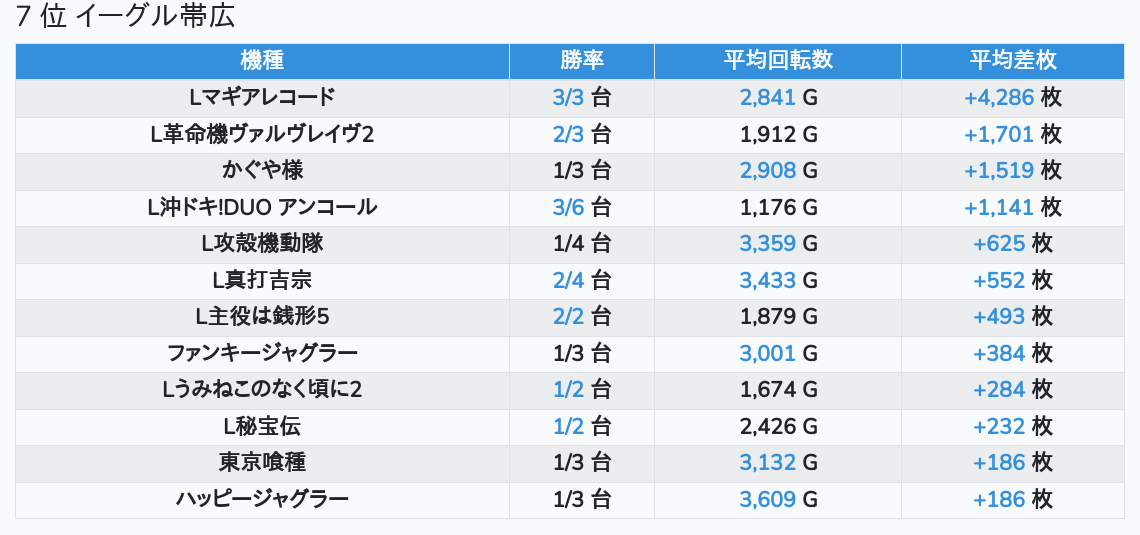Image resolution: width=1140 pixels, height=535 pixels.
Task: Click the Lマギアレコード machine name
Action: [x=262, y=98]
